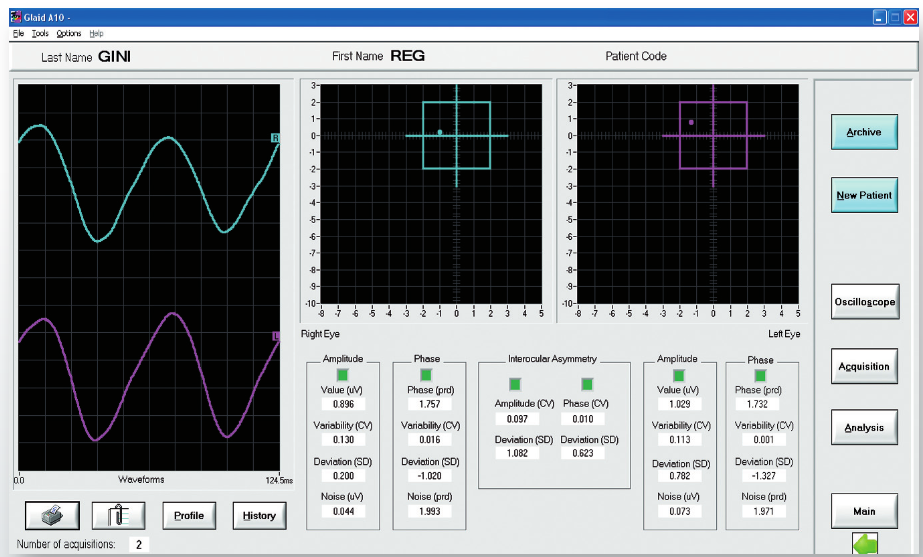This screenshot has width=923, height=557.
Task: Close the Glaid A10 window
Action: point(910,18)
